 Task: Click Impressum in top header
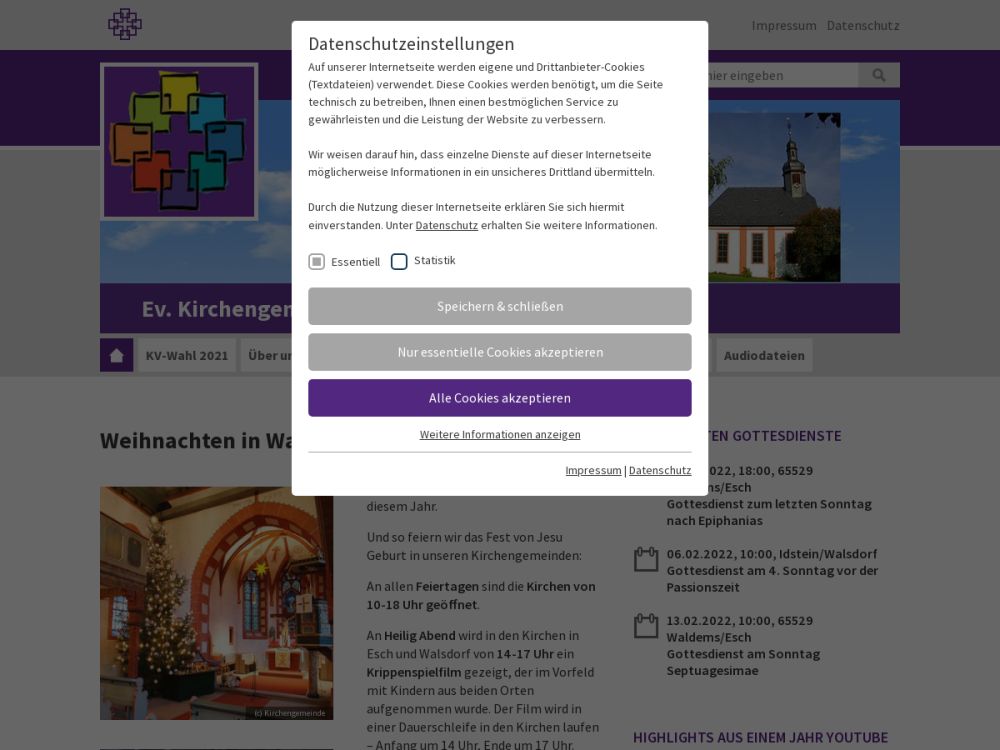[784, 25]
